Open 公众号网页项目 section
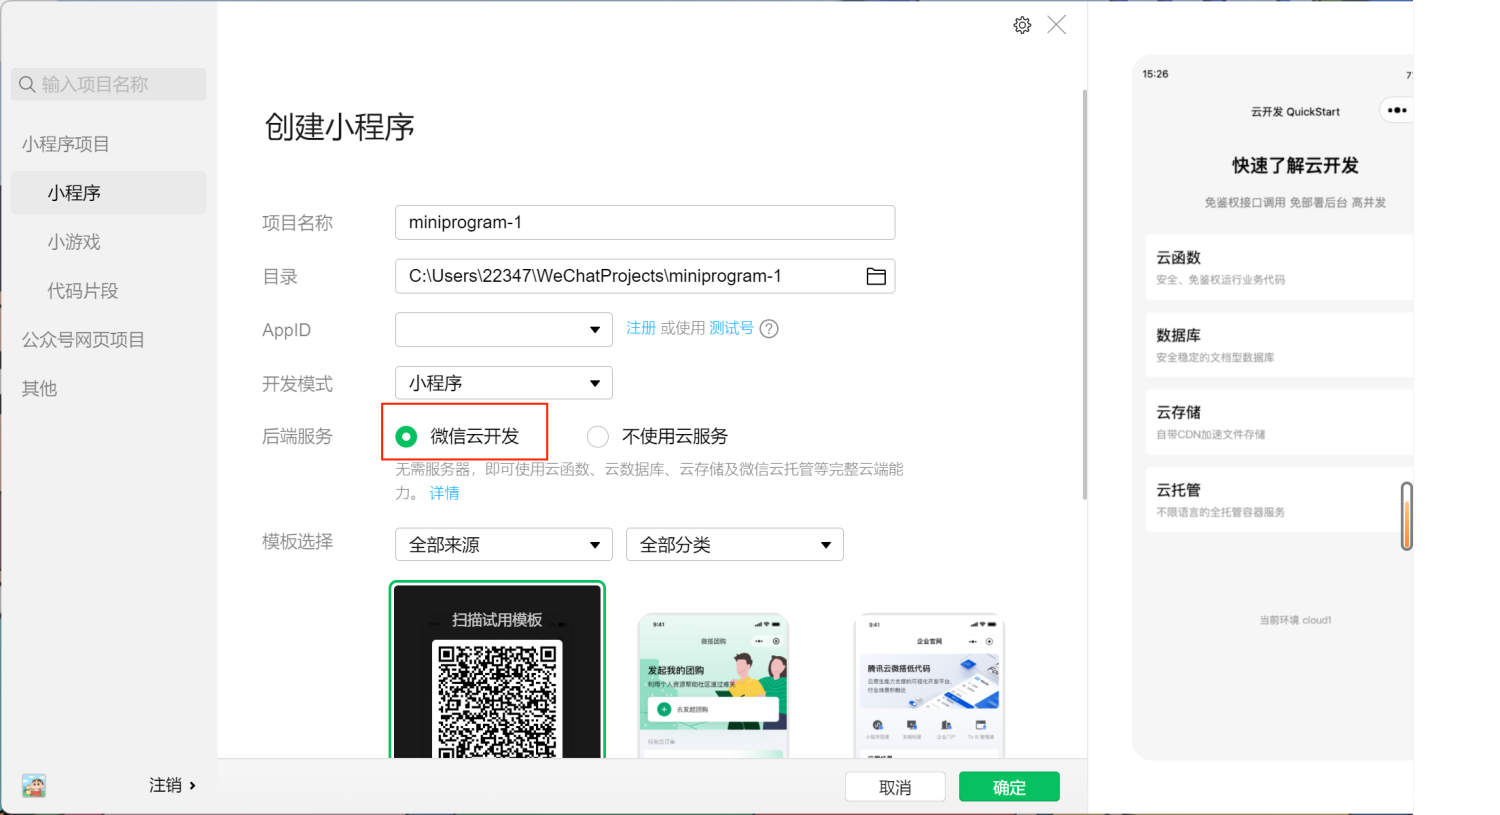Viewport: 1500px width, 815px height. 83,340
